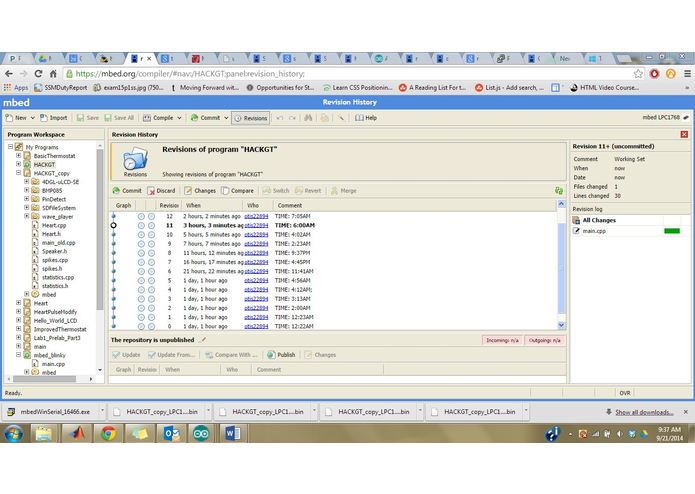This screenshot has width=695, height=494.
Task: Toggle the Revisions toolbar button
Action: click(x=250, y=118)
